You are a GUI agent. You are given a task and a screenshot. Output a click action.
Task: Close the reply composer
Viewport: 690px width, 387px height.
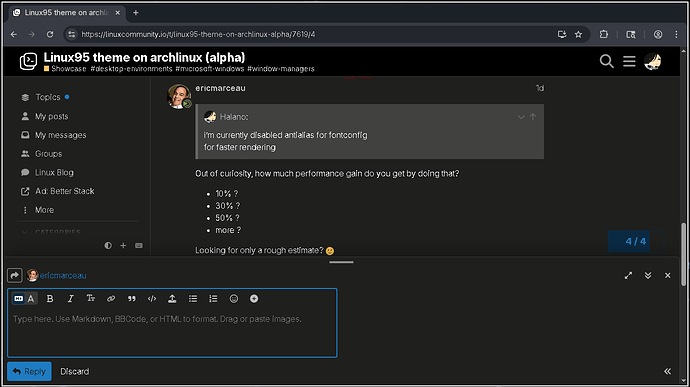(x=668, y=276)
